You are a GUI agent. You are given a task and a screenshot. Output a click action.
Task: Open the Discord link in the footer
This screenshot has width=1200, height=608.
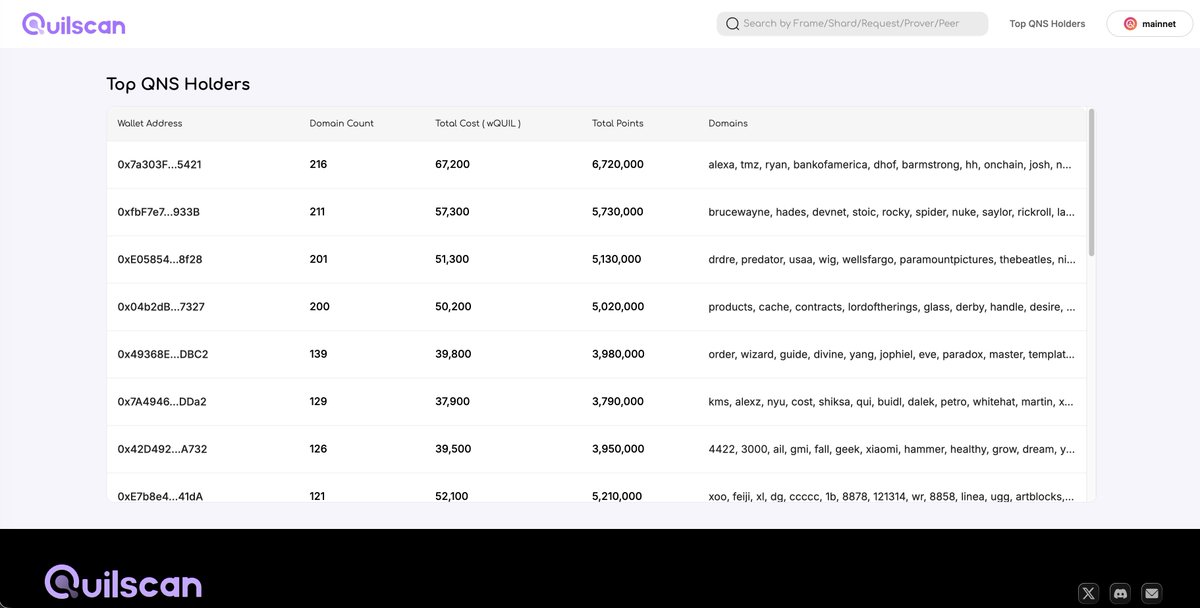pos(1119,592)
